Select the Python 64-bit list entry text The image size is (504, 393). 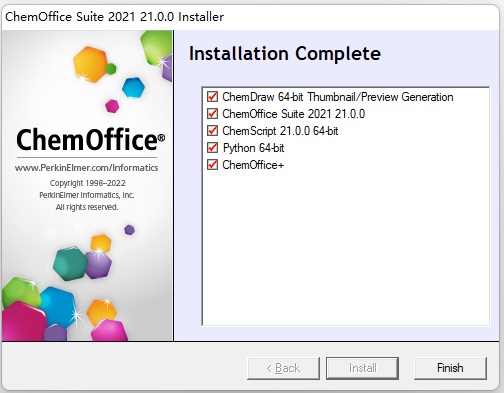click(253, 148)
